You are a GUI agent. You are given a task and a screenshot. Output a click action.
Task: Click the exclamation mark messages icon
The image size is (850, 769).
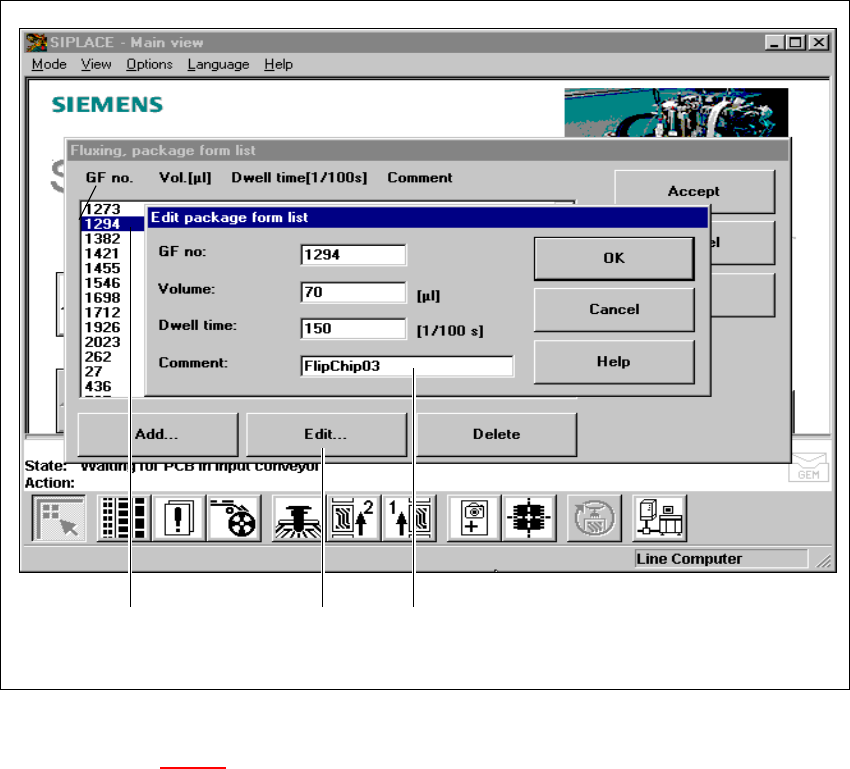pyautogui.click(x=179, y=518)
